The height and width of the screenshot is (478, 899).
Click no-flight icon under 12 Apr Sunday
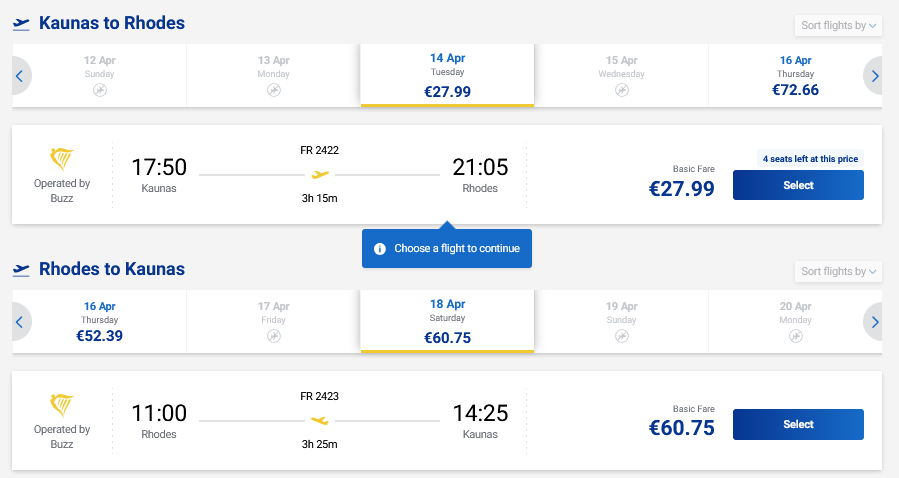(x=100, y=90)
